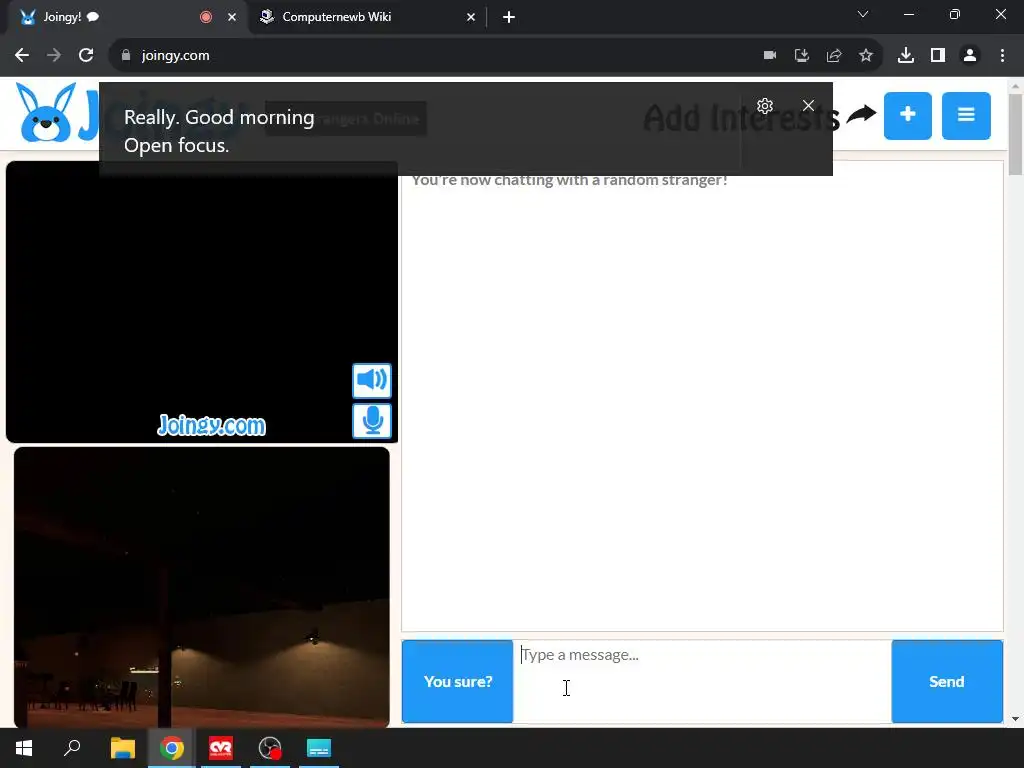Image resolution: width=1024 pixels, height=768 pixels.
Task: Open Windows taskbar search
Action: pyautogui.click(x=72, y=748)
